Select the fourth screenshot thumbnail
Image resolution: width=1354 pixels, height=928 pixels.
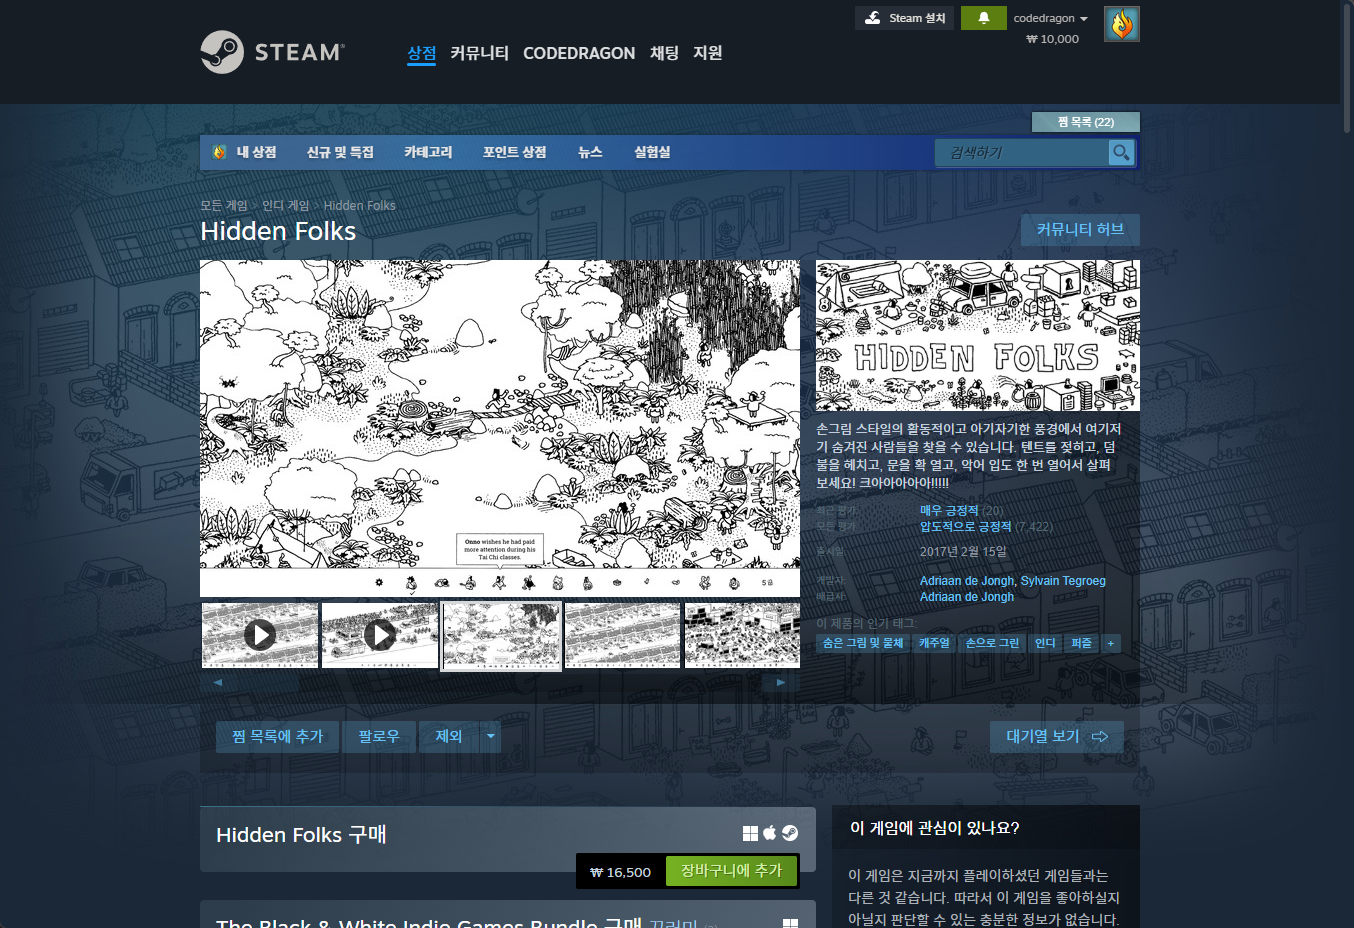(x=622, y=634)
